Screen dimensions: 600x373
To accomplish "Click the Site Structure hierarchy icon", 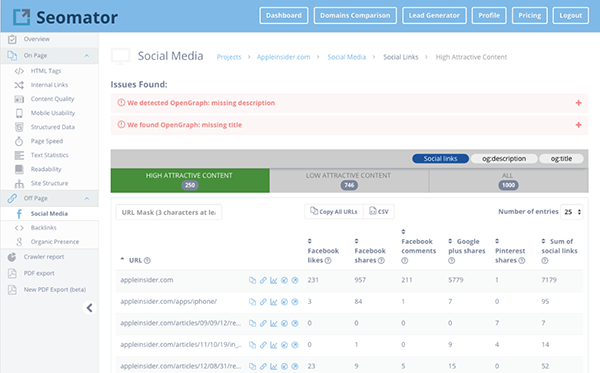I will (x=19, y=184).
